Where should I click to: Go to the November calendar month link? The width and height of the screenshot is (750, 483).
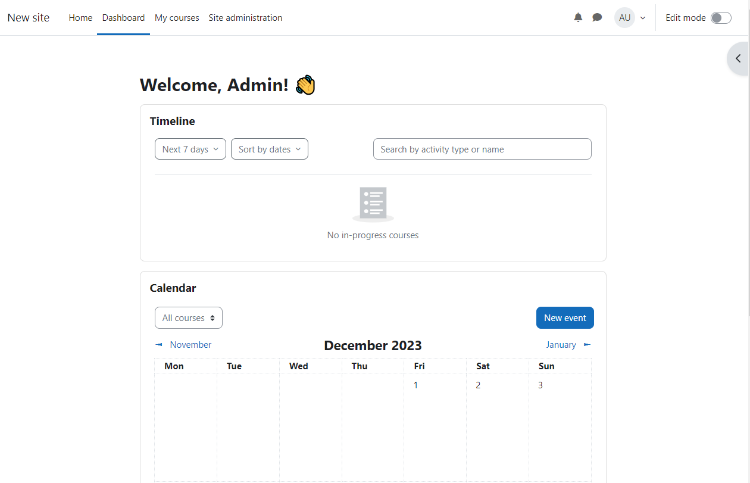pyautogui.click(x=190, y=345)
